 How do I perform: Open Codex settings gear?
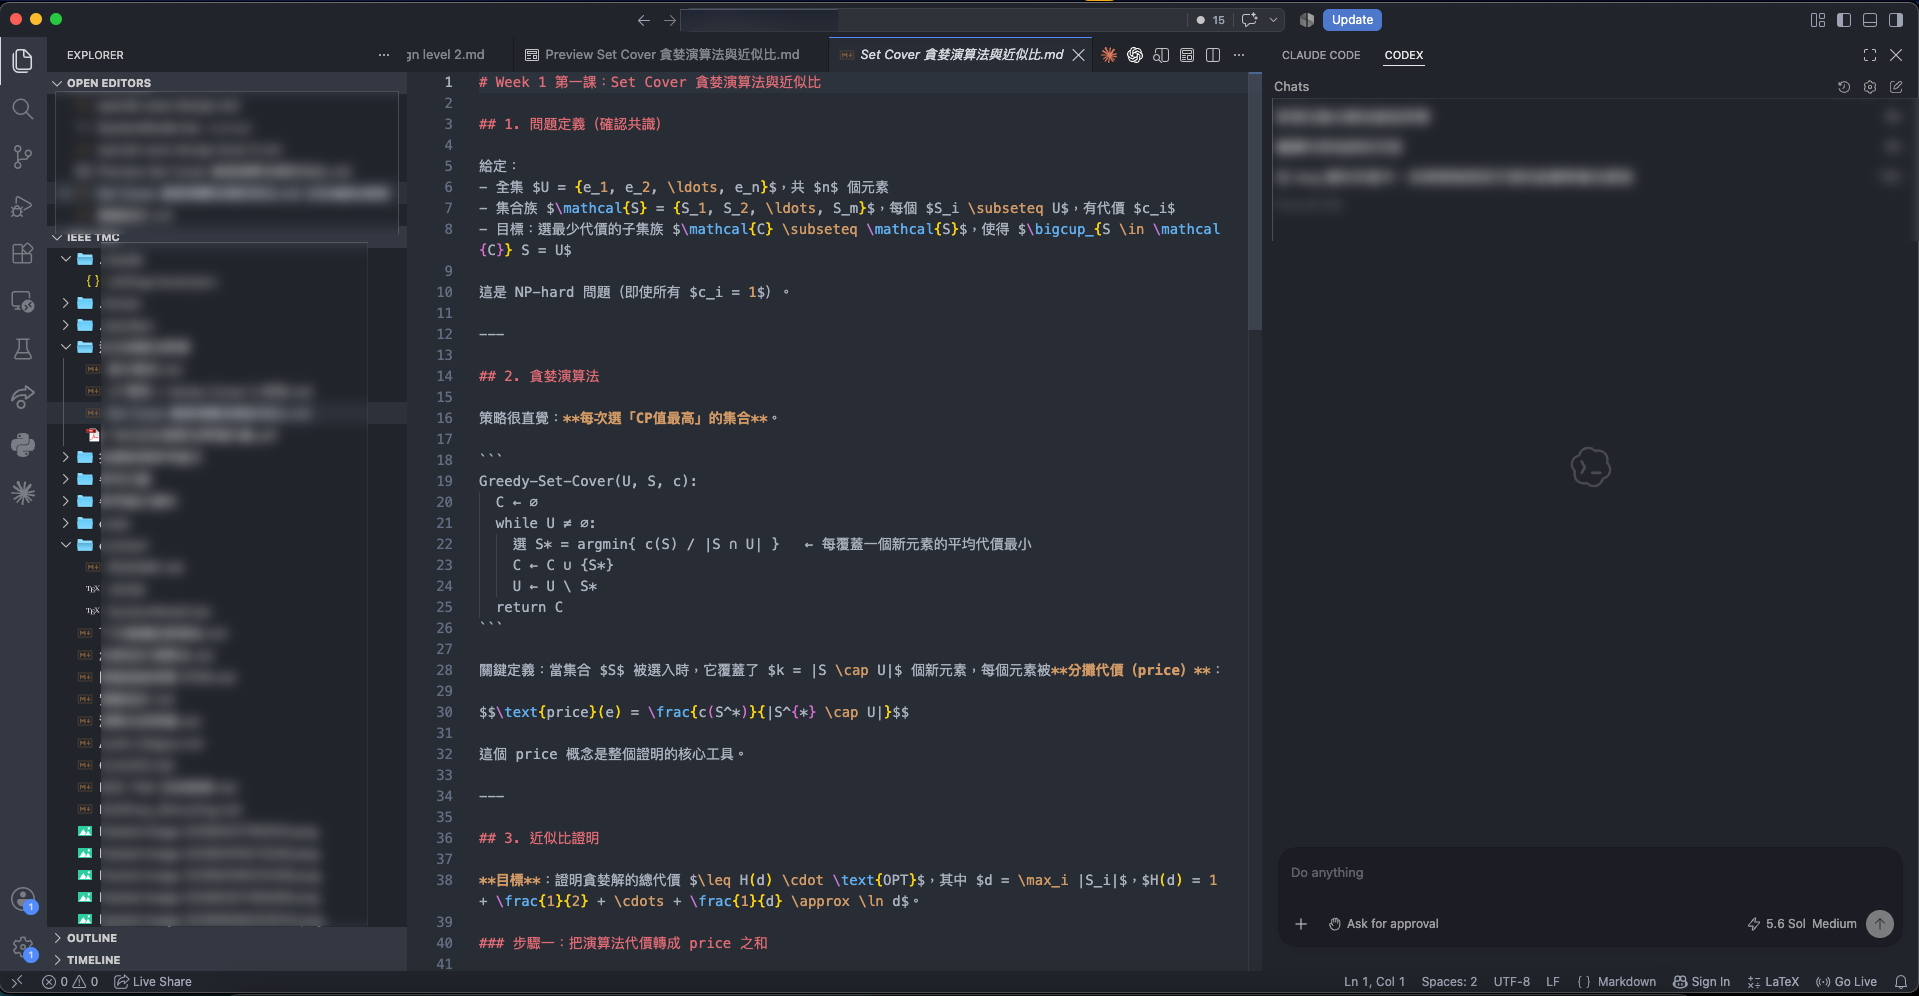1870,87
